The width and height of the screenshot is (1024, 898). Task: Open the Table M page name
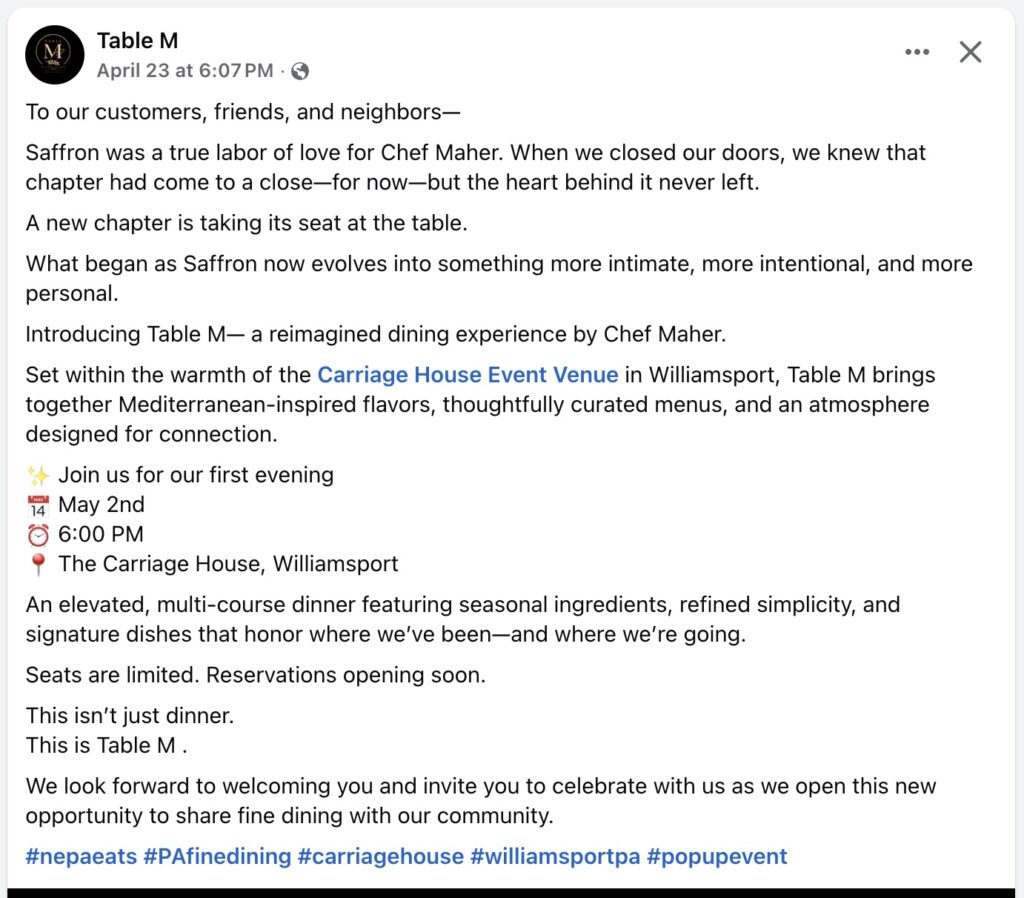pos(137,41)
